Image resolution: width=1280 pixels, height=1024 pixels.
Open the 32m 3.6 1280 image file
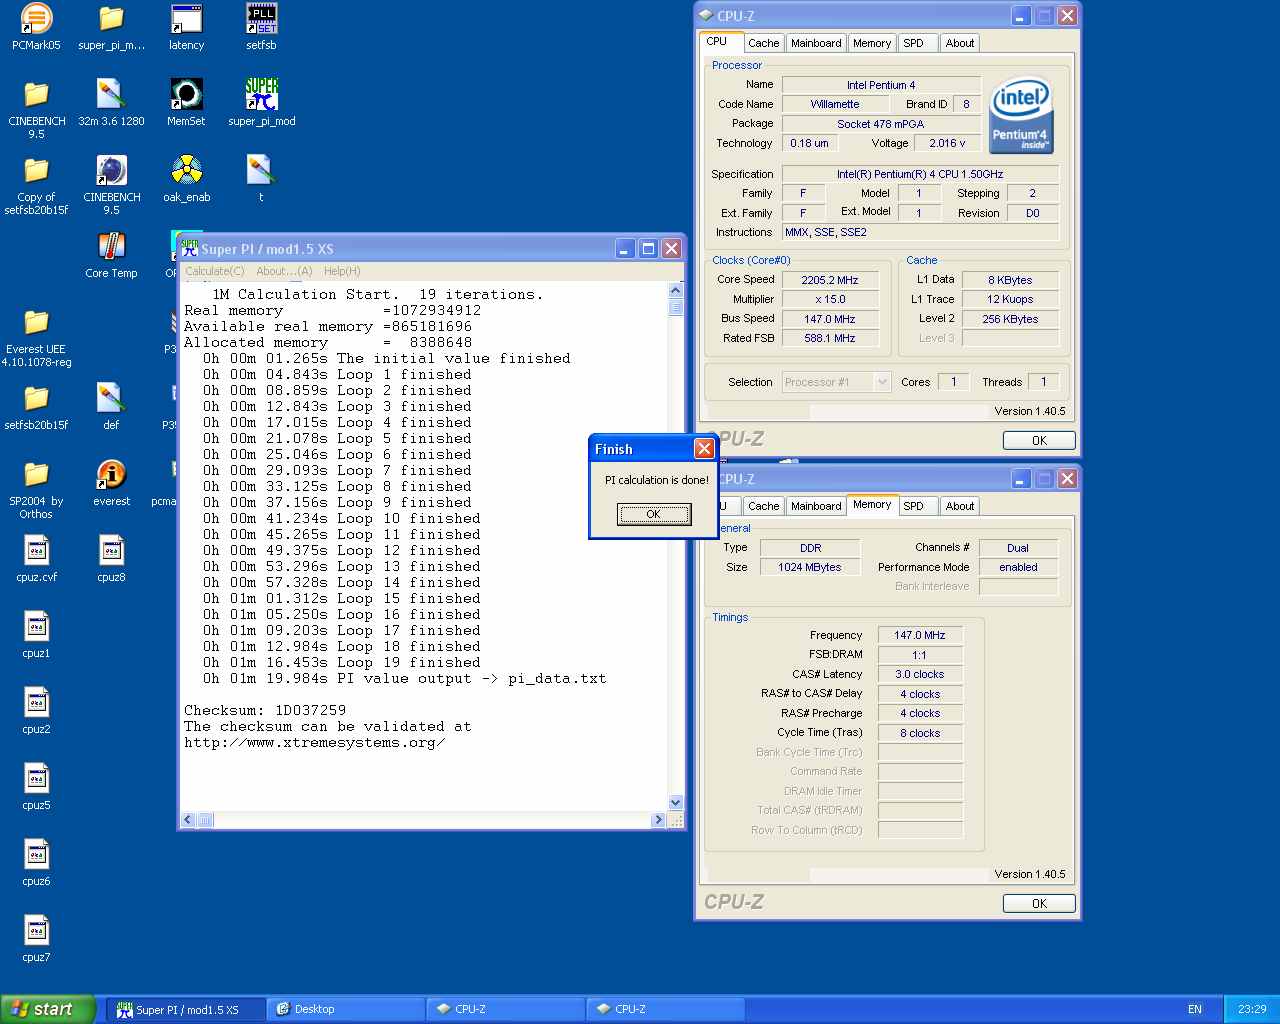click(111, 103)
